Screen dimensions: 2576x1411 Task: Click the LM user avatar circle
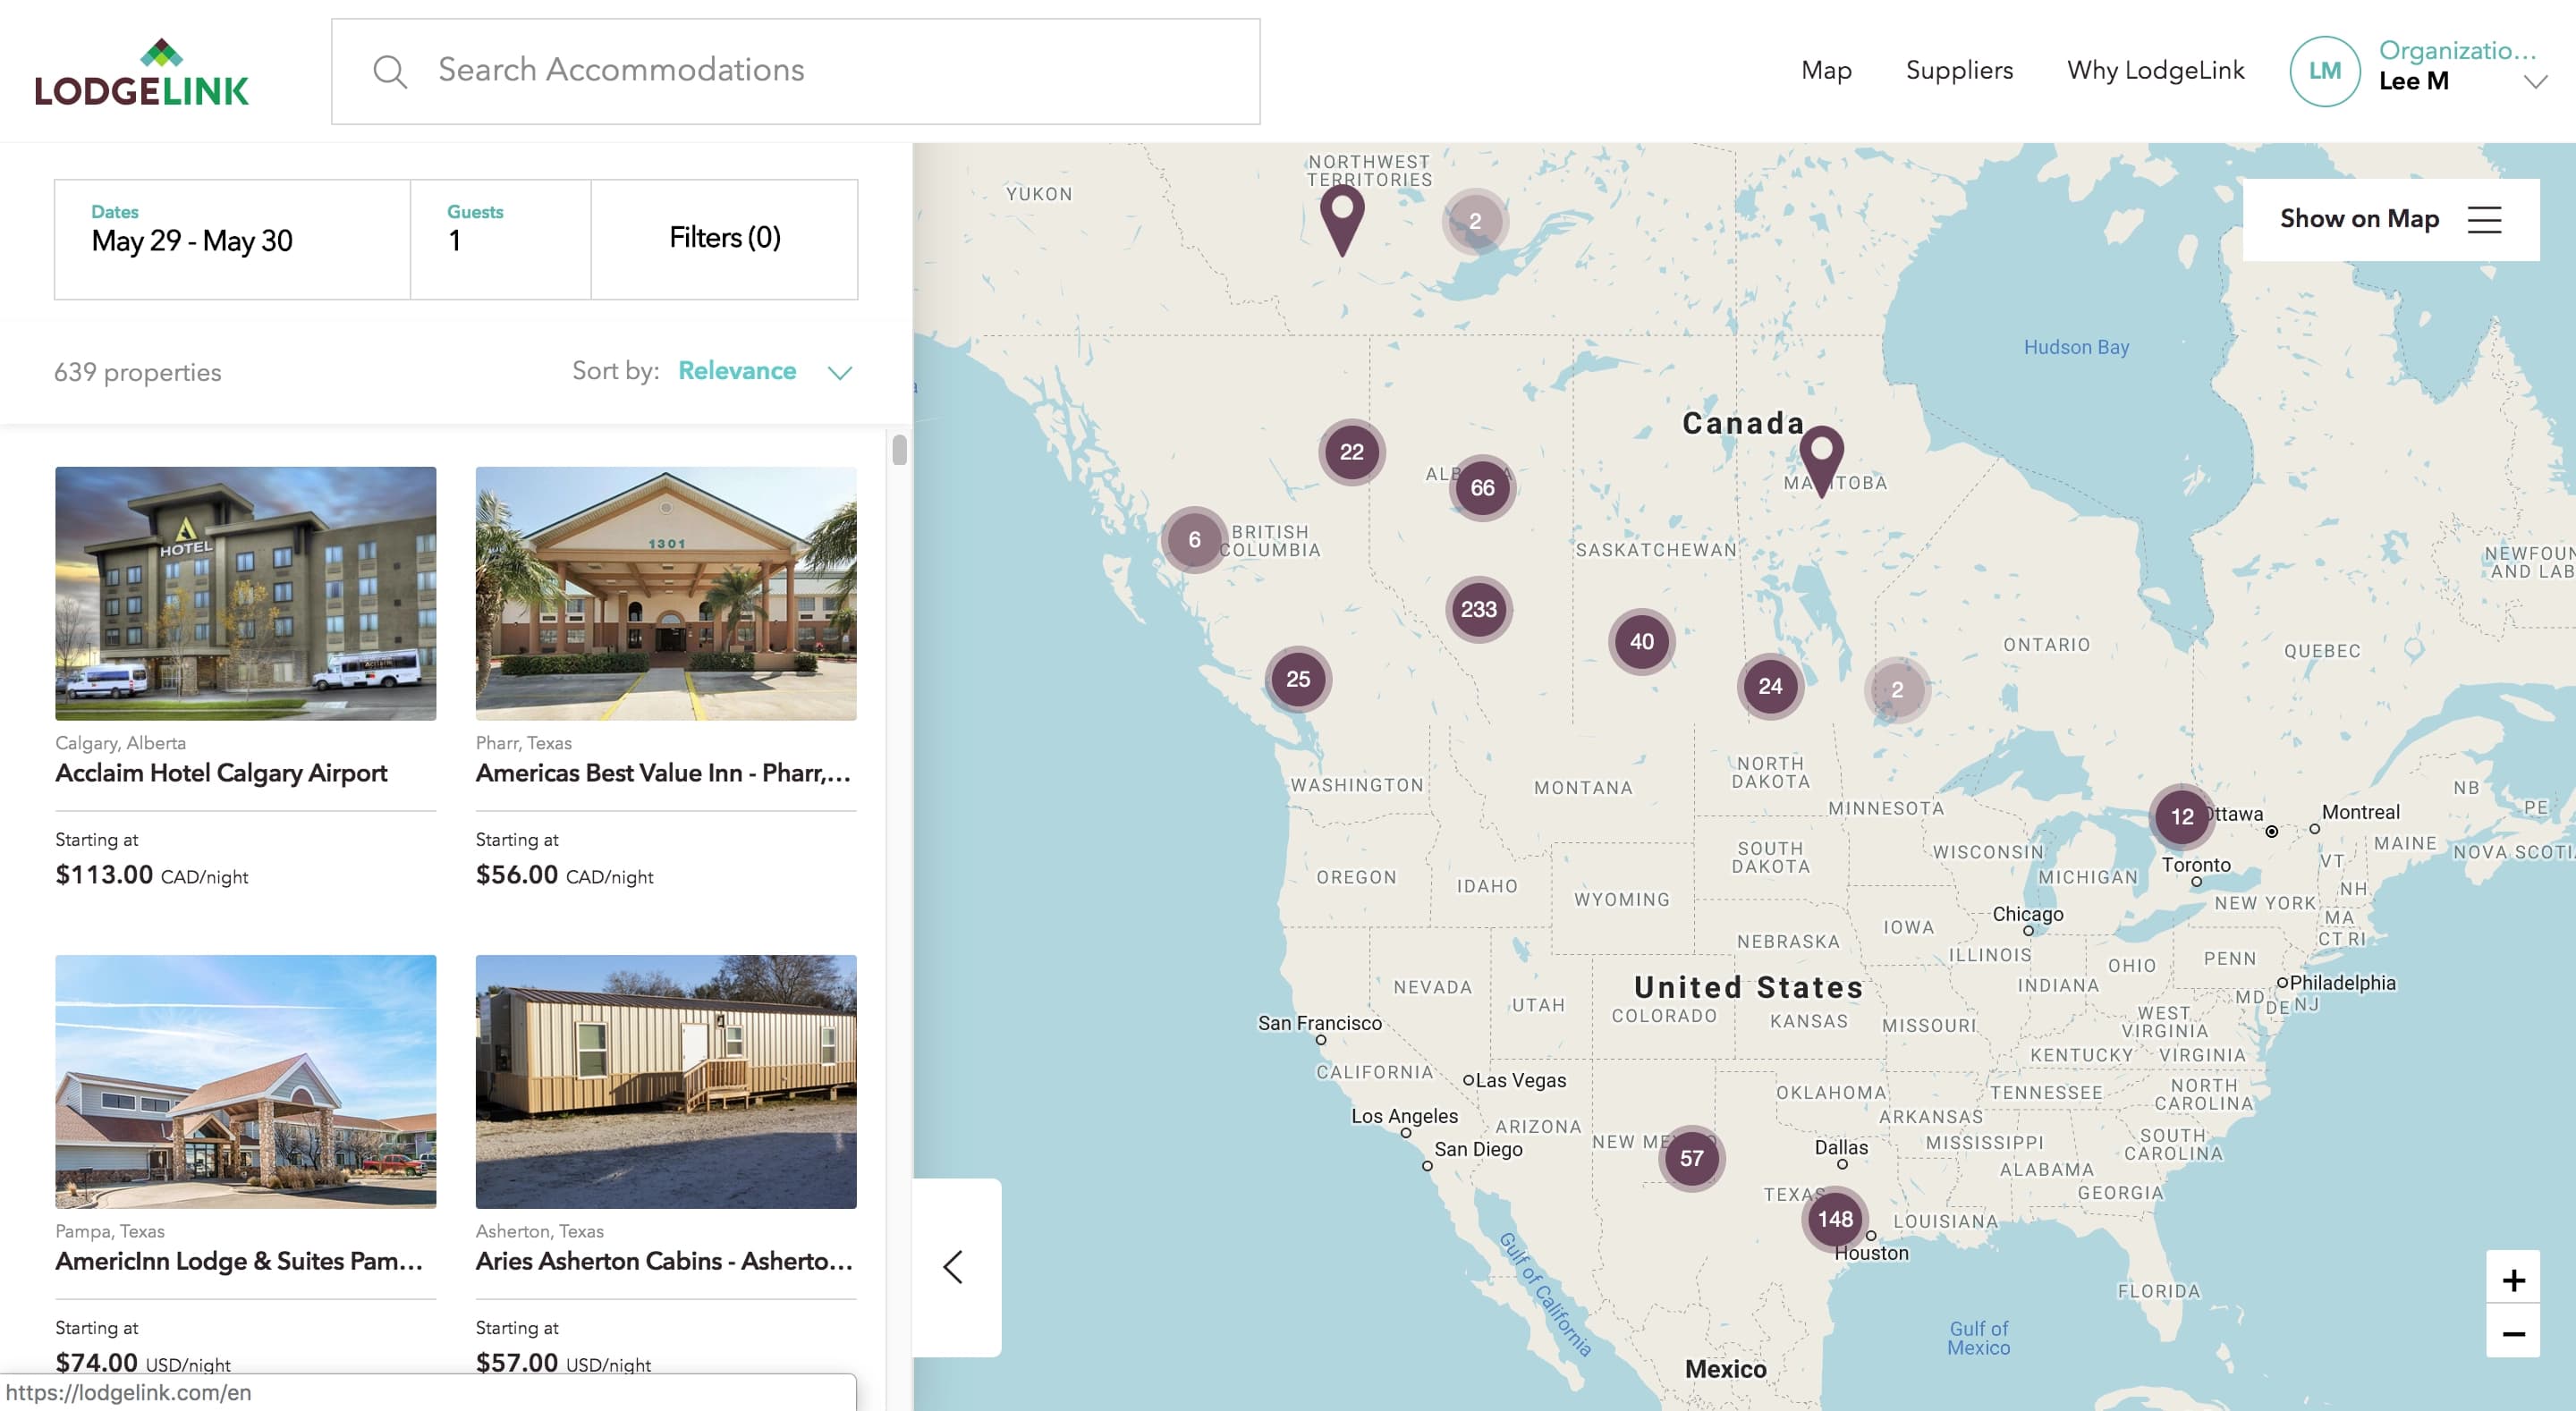[x=2324, y=71]
